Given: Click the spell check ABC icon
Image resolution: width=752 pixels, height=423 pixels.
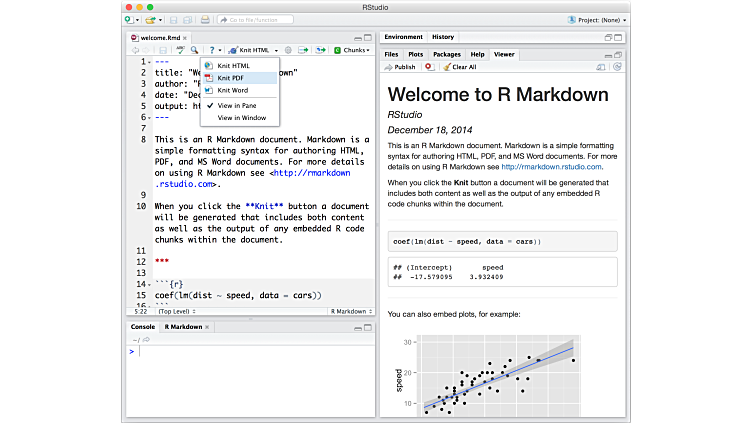Looking at the screenshot, I should pos(179,50).
